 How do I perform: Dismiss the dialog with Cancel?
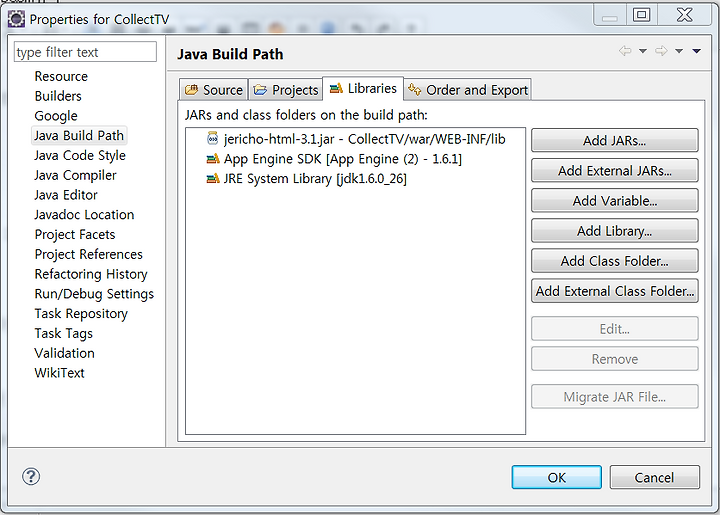pos(654,477)
